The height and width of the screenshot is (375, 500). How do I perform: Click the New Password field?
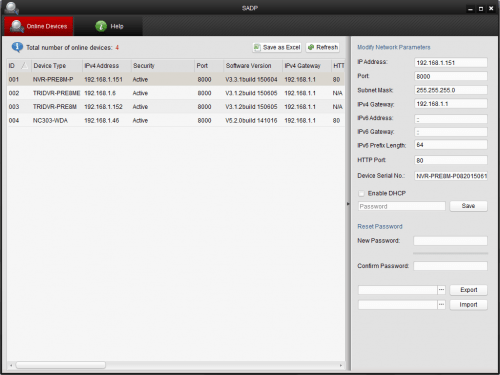pyautogui.click(x=450, y=241)
